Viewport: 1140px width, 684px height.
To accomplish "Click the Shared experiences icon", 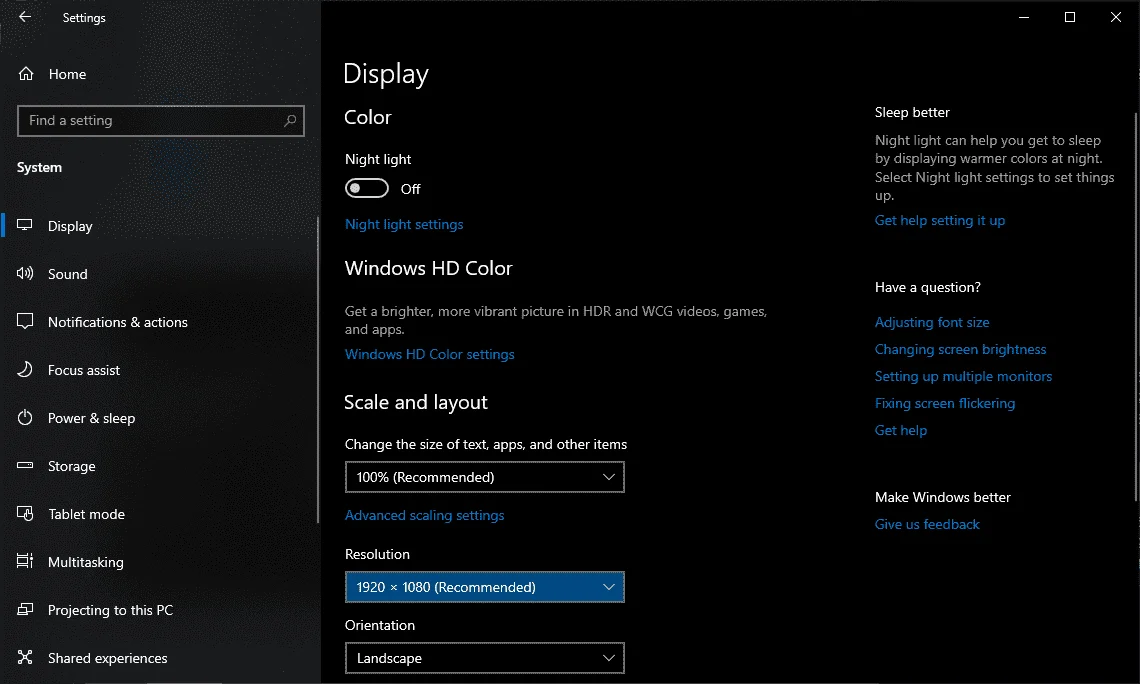I will 25,657.
